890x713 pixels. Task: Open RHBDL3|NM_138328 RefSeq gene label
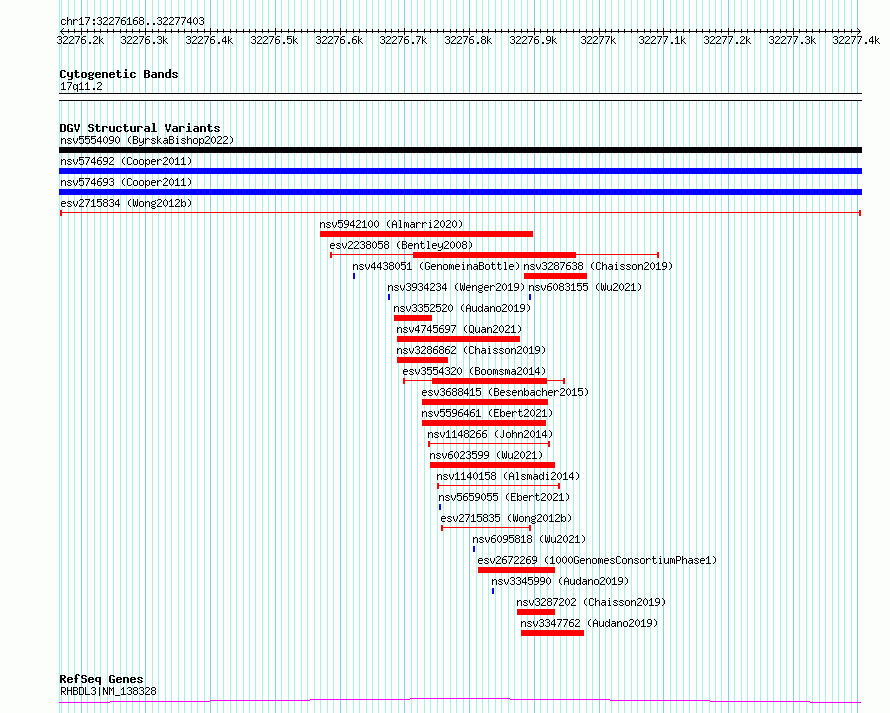click(x=108, y=691)
